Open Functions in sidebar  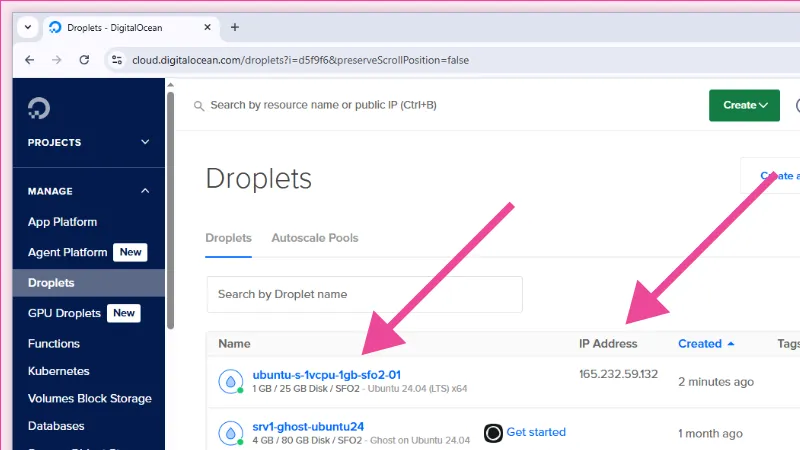[x=54, y=343]
